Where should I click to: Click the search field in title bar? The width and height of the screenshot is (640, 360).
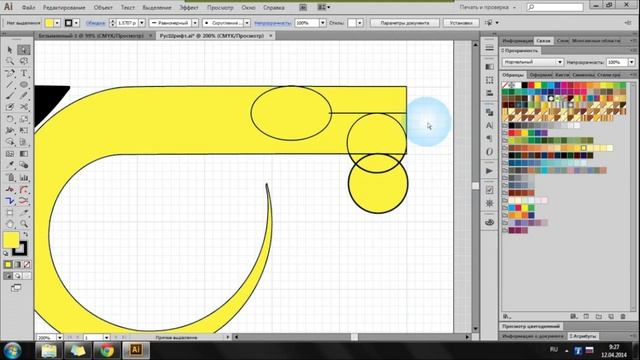tap(555, 7)
